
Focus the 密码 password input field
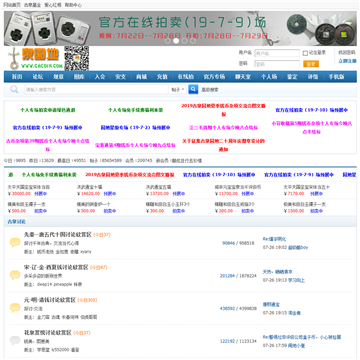277,64
